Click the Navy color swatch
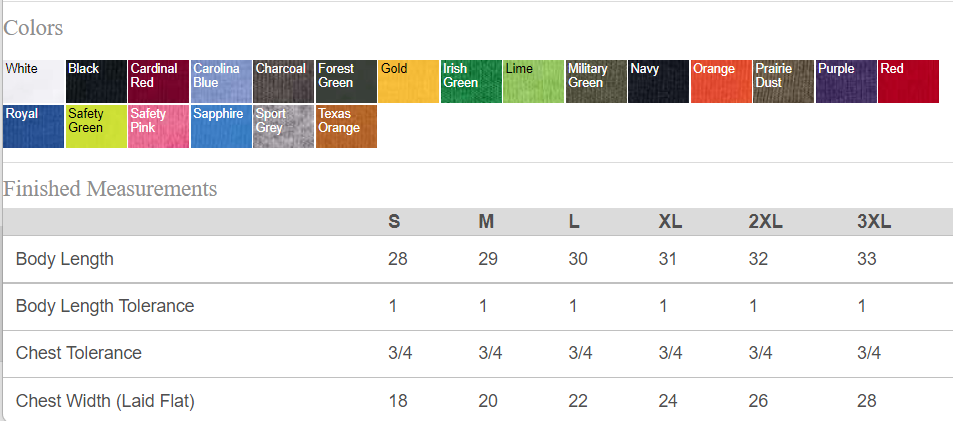 point(659,81)
